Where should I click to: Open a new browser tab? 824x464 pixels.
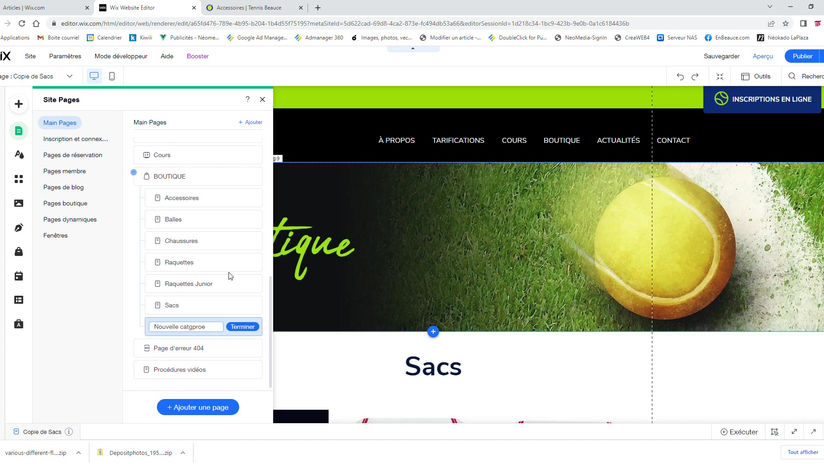pos(317,8)
